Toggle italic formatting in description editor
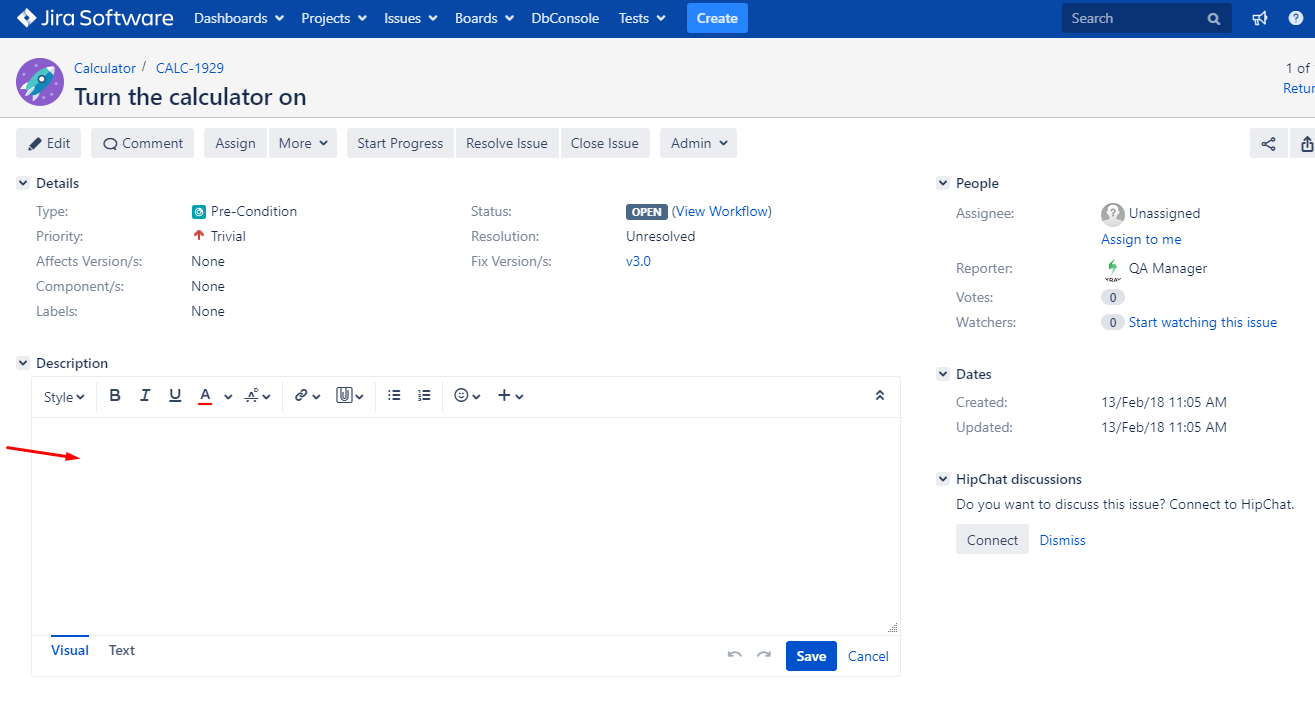1315x702 pixels. click(145, 396)
